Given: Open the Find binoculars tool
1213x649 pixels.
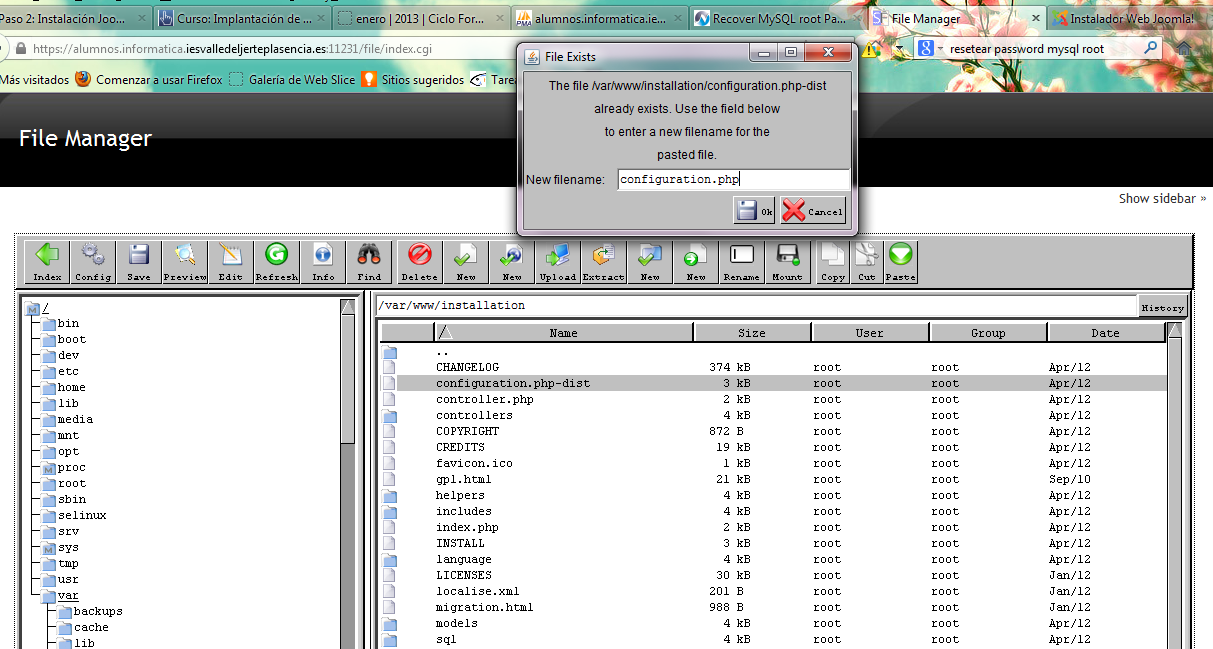Looking at the screenshot, I should [369, 262].
